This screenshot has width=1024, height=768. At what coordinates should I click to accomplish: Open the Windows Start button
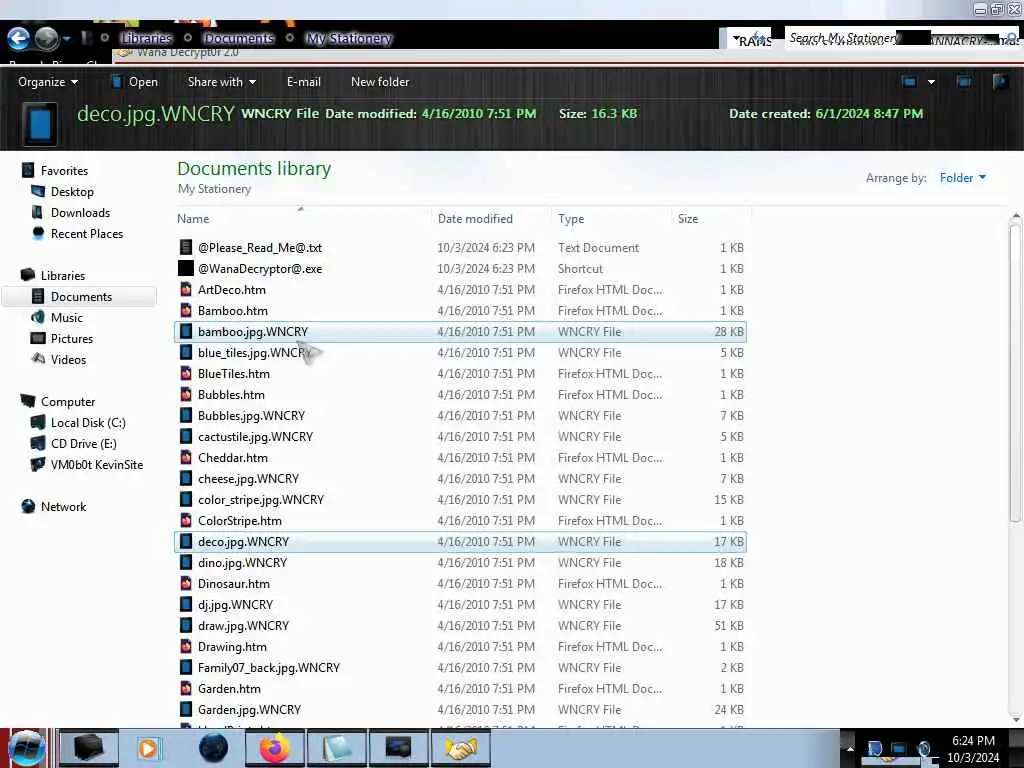(x=26, y=748)
